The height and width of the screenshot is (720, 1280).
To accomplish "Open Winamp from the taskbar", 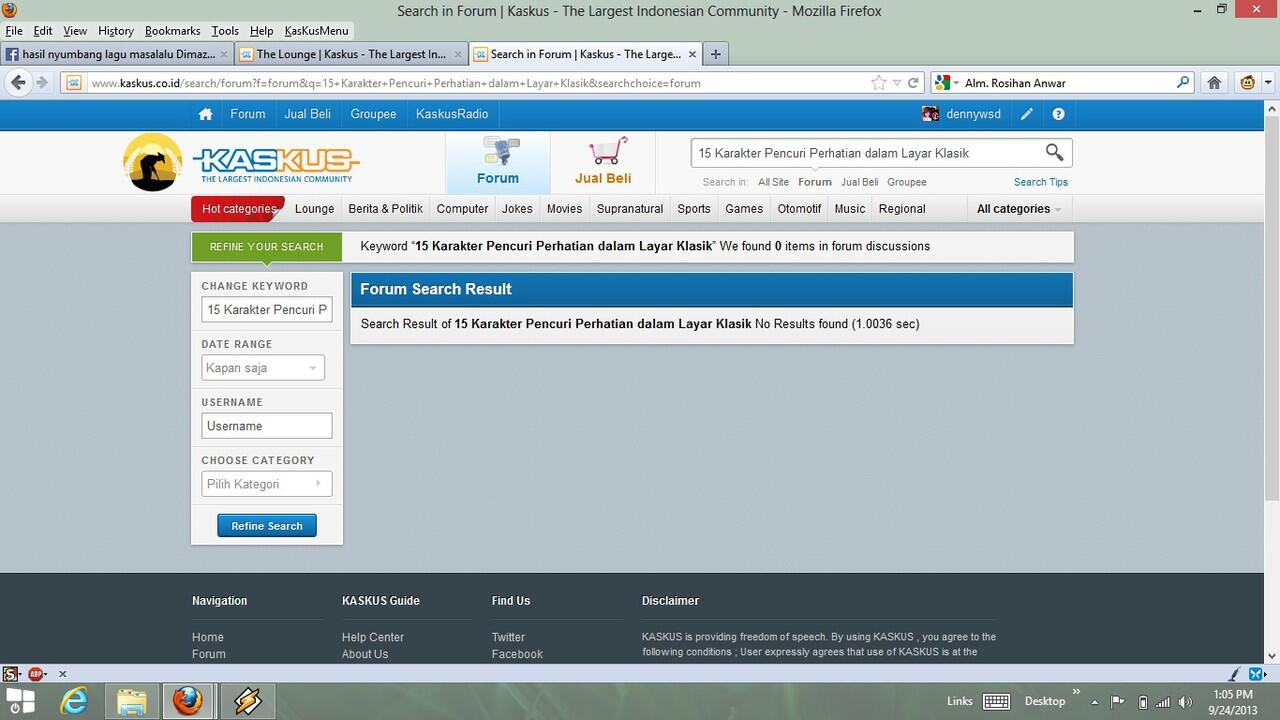I will (247, 701).
